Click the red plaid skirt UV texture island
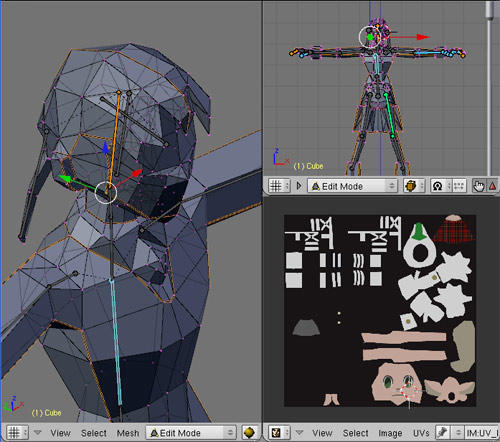Image resolution: width=500 pixels, height=442 pixels. pos(453,229)
